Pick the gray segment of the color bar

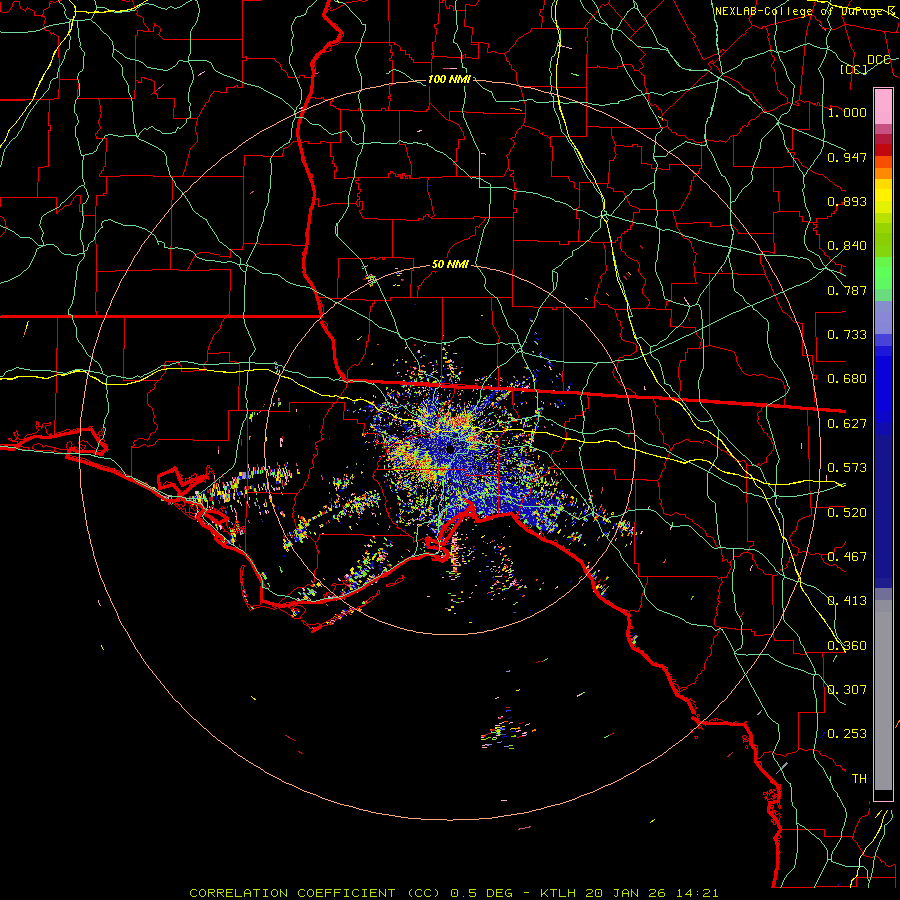(883, 695)
